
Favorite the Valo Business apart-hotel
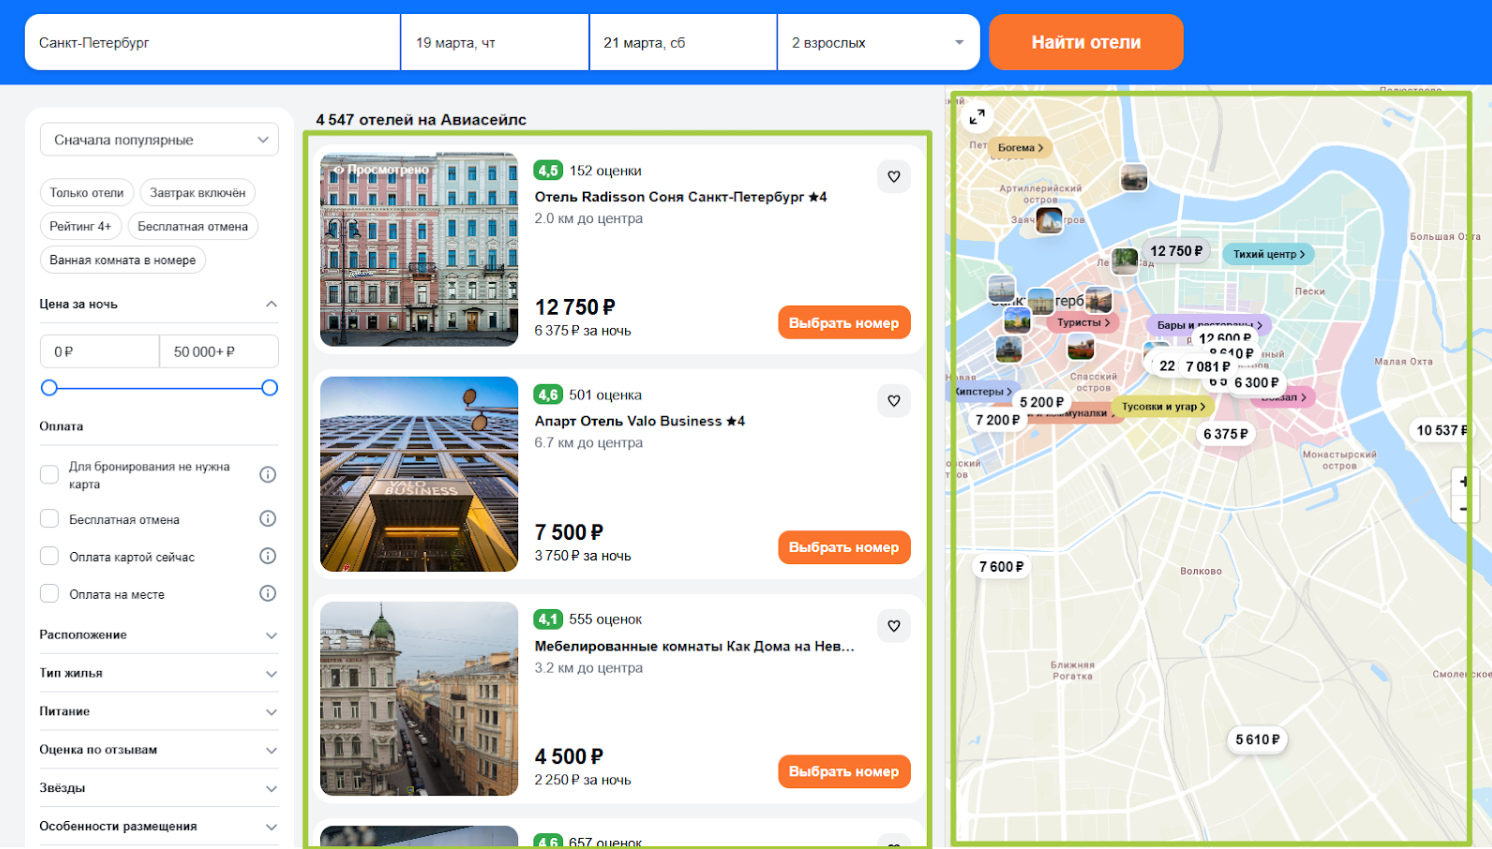tap(893, 401)
